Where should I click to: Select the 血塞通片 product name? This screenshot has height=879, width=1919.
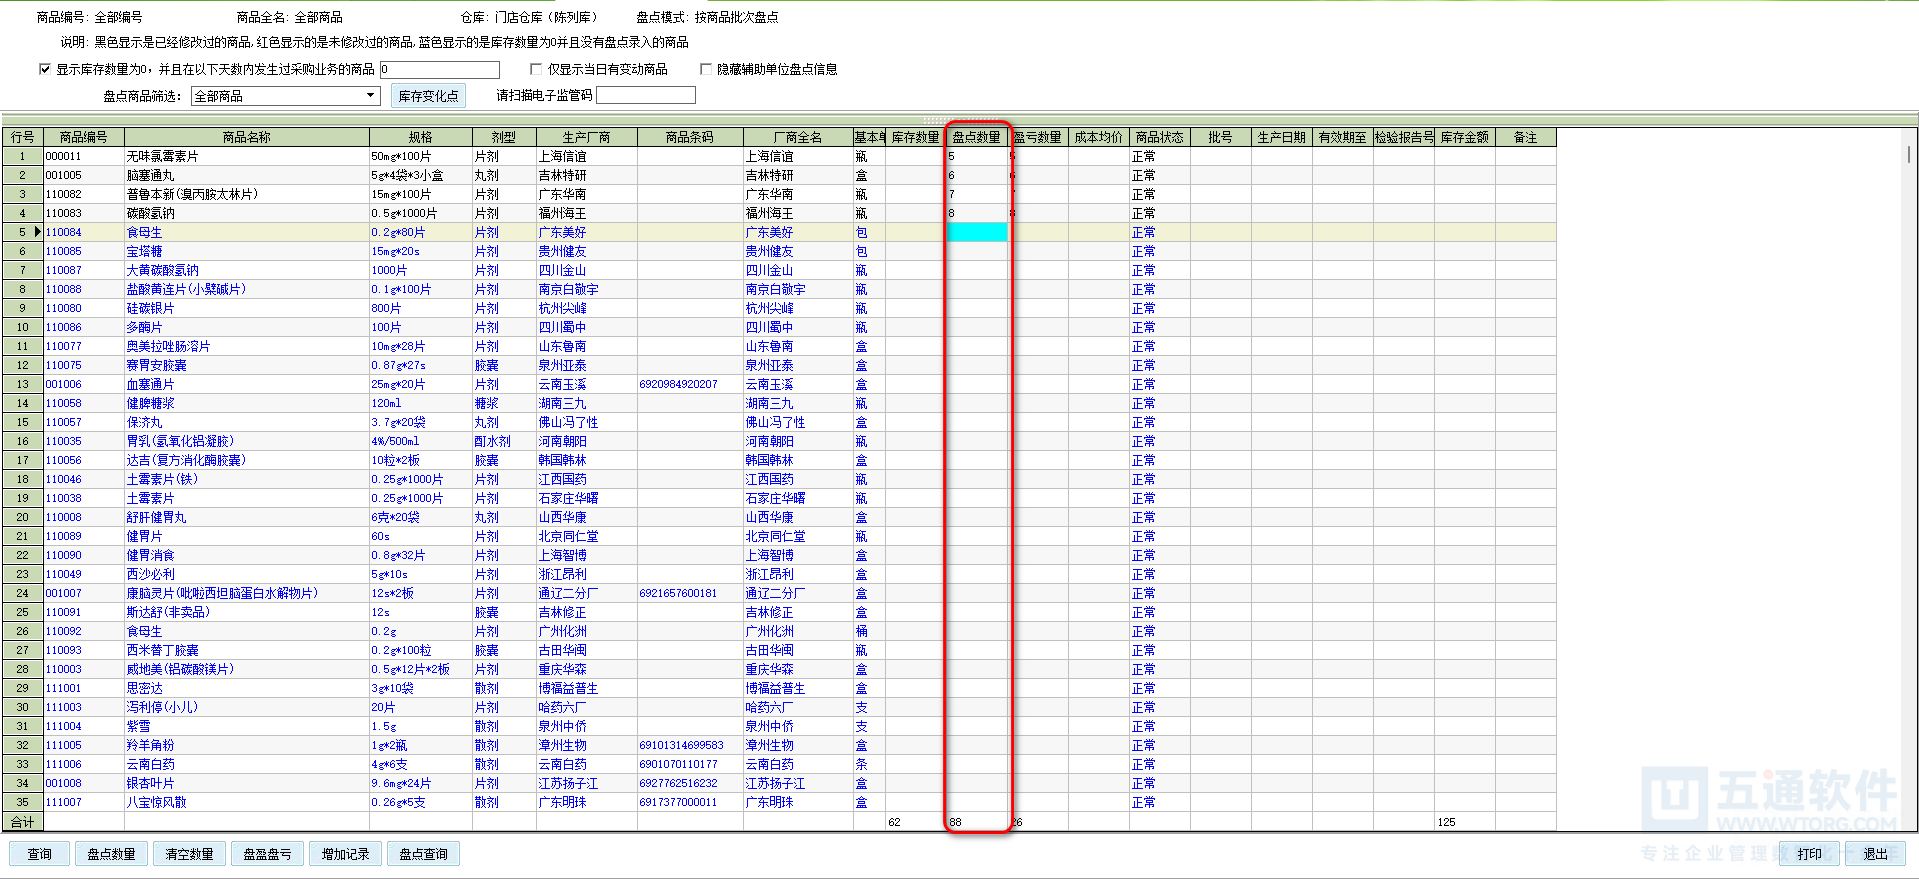[151, 384]
